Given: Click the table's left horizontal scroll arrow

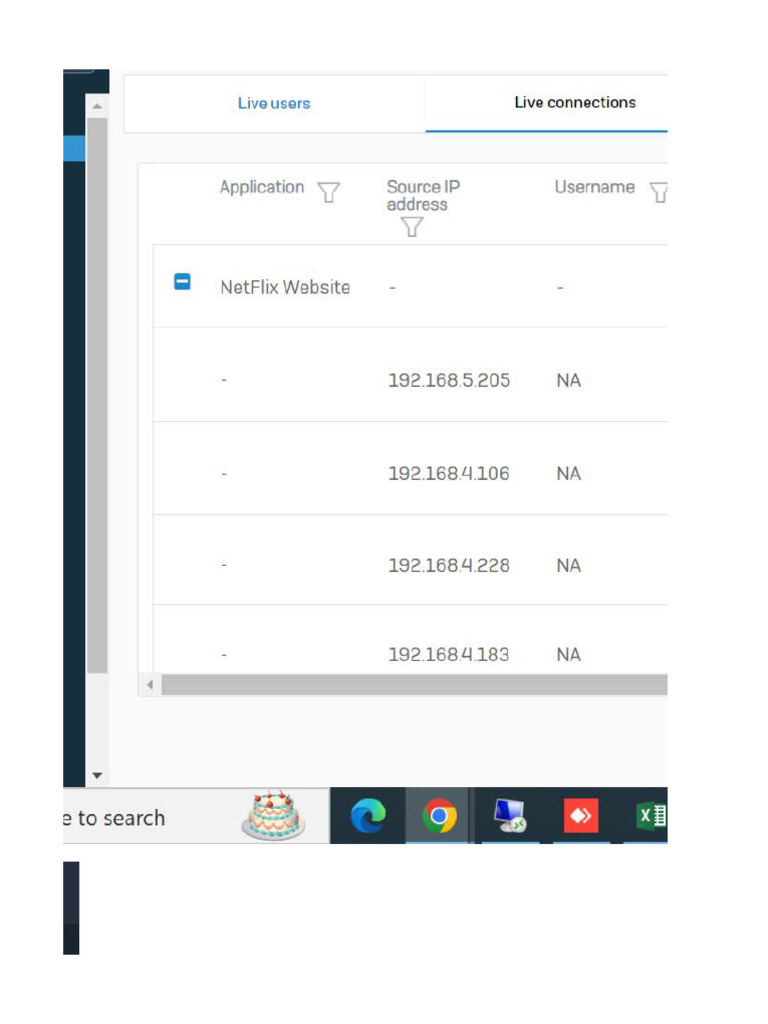Looking at the screenshot, I should [x=150, y=685].
